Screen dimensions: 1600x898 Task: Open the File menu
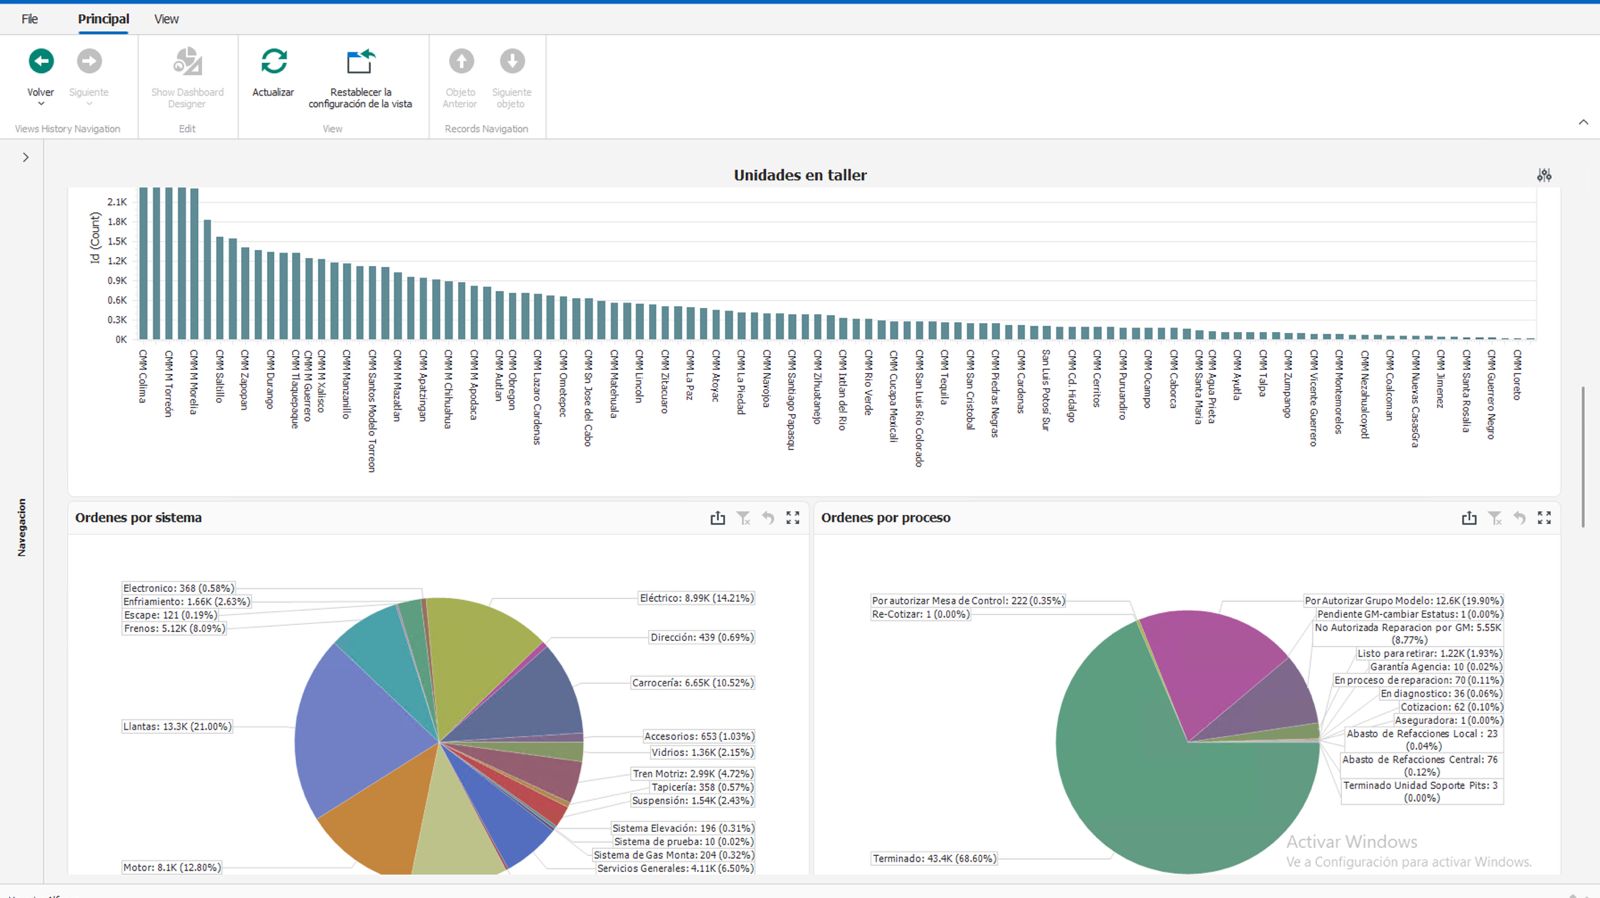(x=30, y=19)
